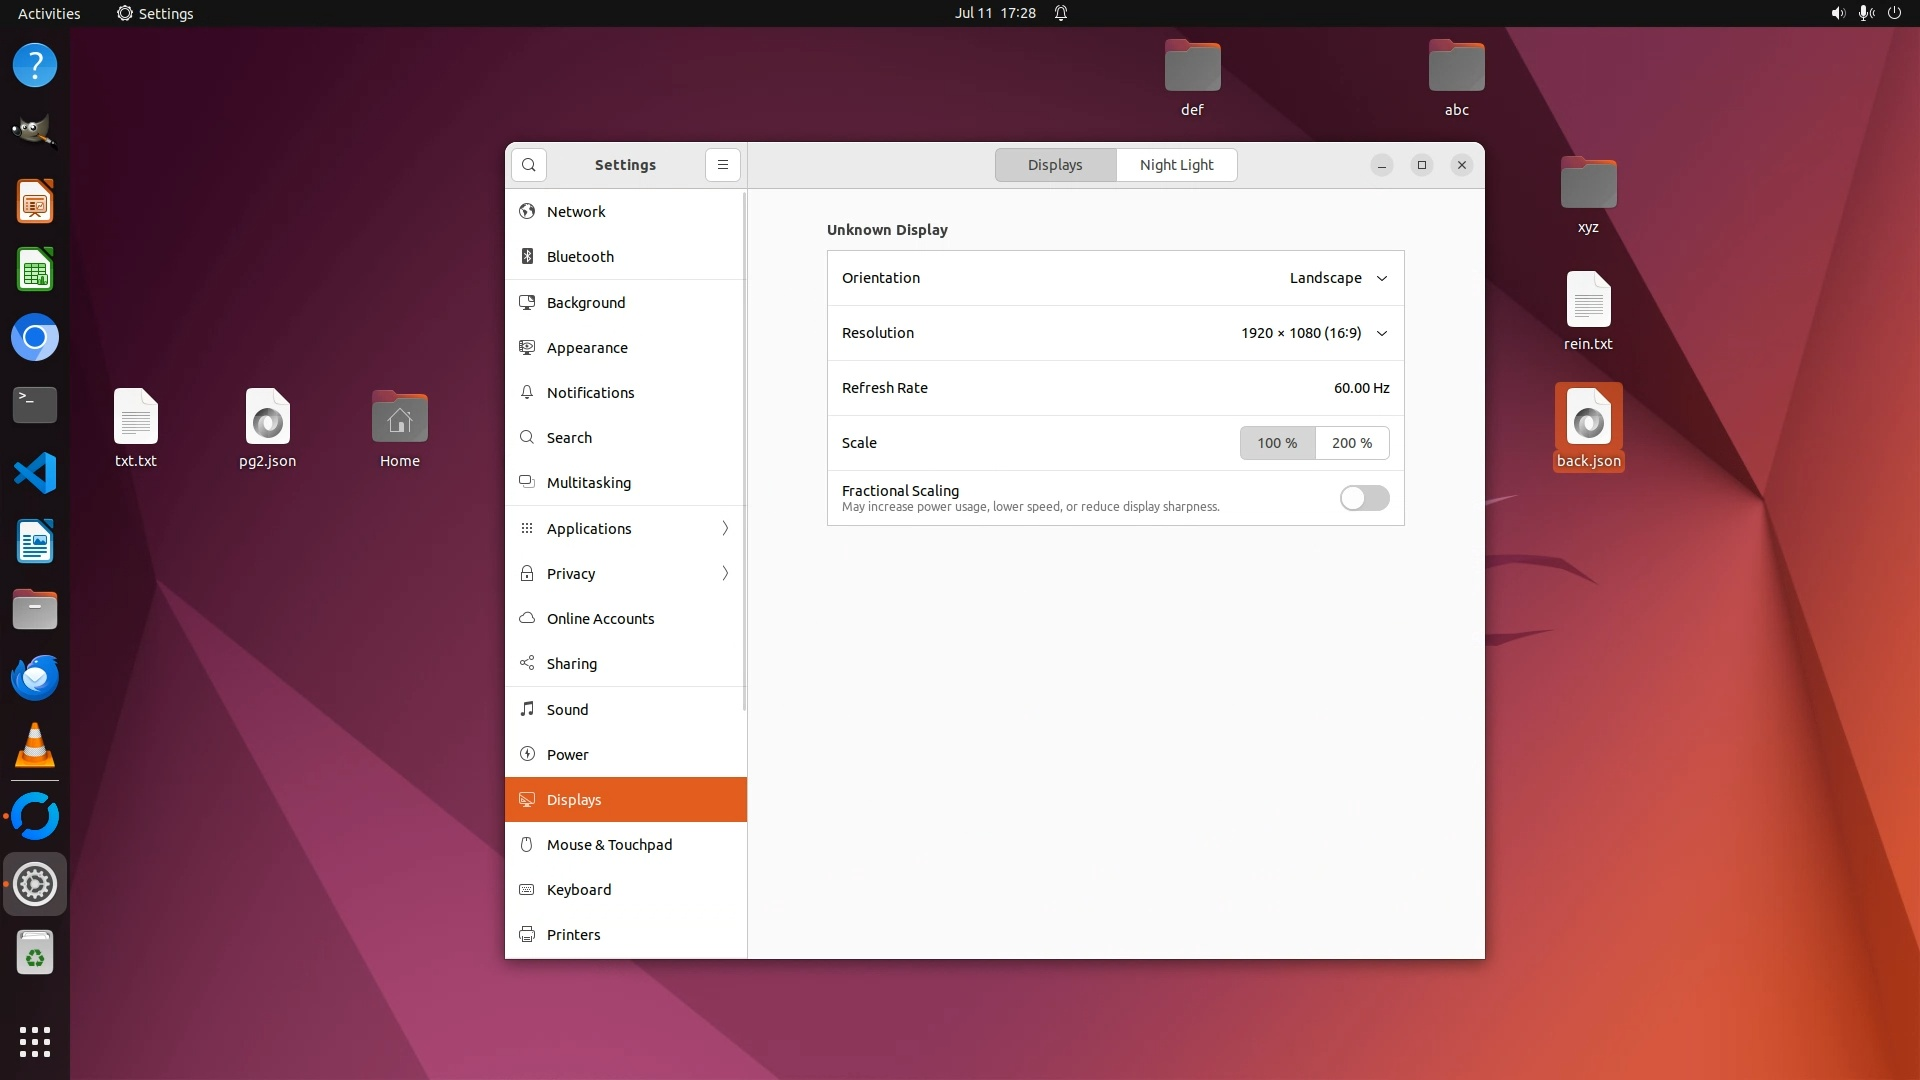The image size is (1920, 1080).
Task: Select Mouse & Touchpad in sidebar
Action: pos(609,845)
